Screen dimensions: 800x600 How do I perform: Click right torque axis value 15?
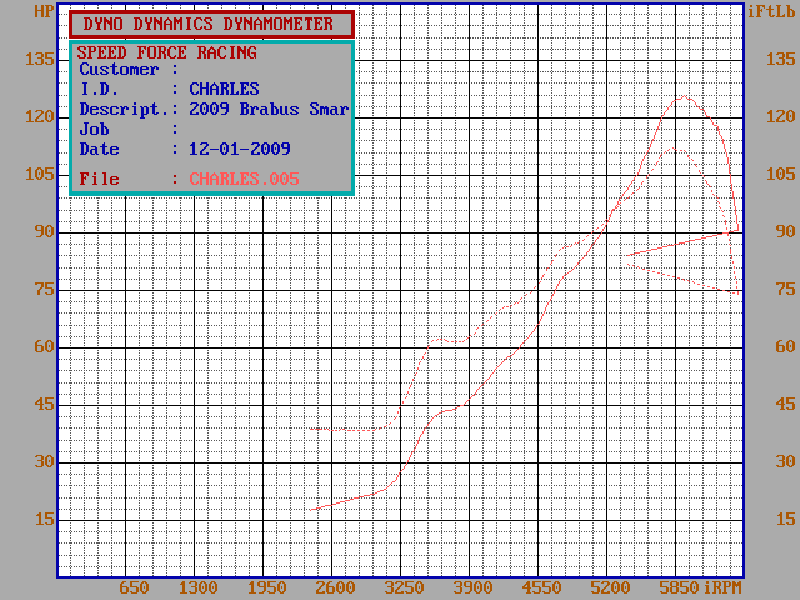pos(785,519)
